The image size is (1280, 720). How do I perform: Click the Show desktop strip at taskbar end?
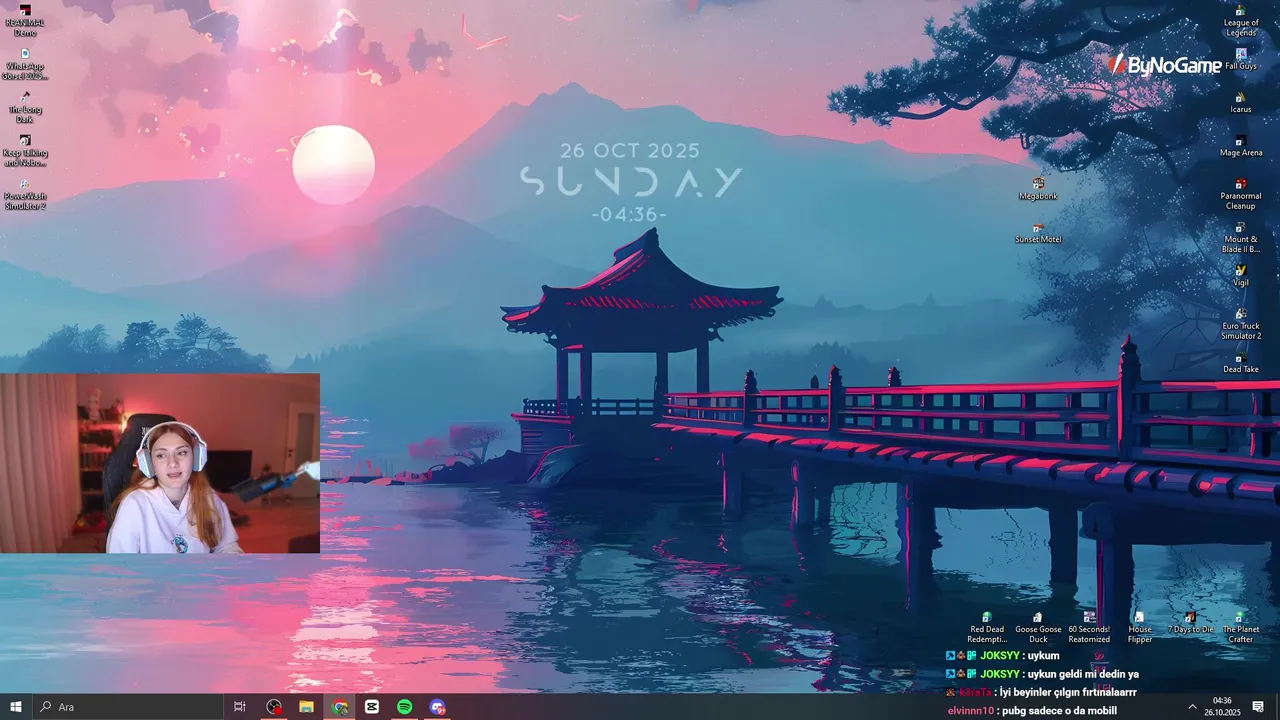tap(1277, 707)
